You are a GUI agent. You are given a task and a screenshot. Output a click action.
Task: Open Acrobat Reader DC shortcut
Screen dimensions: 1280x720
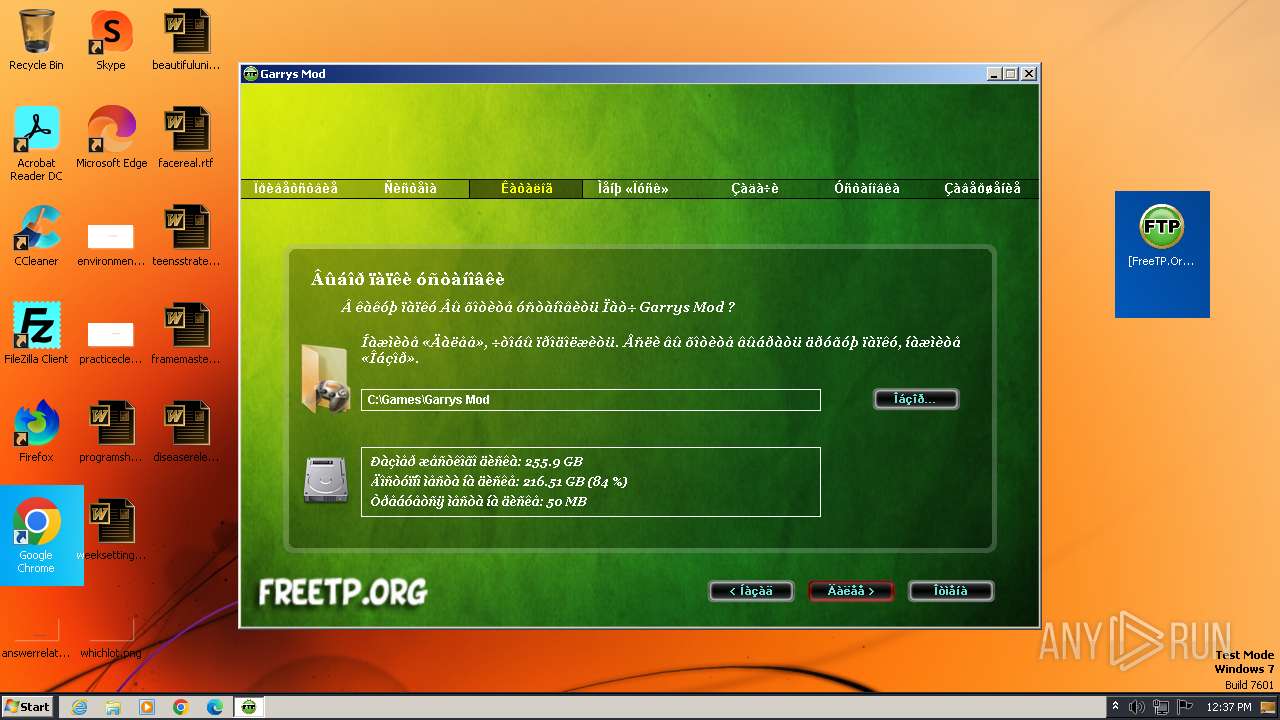coord(36,144)
